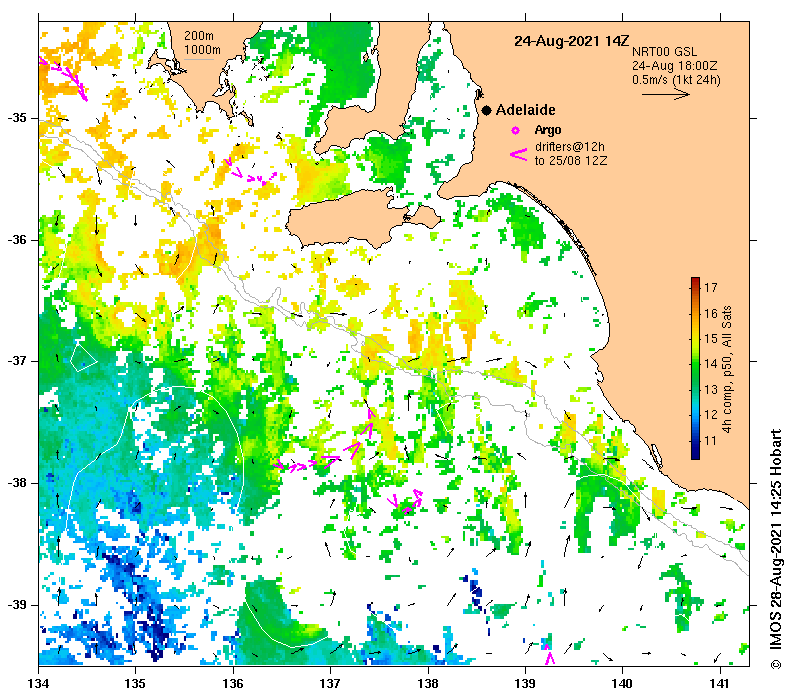Viewport: 791px width, 700px height.
Task: Click the '24-Aug 18:00Z' velocity timestamp
Action: pos(674,66)
